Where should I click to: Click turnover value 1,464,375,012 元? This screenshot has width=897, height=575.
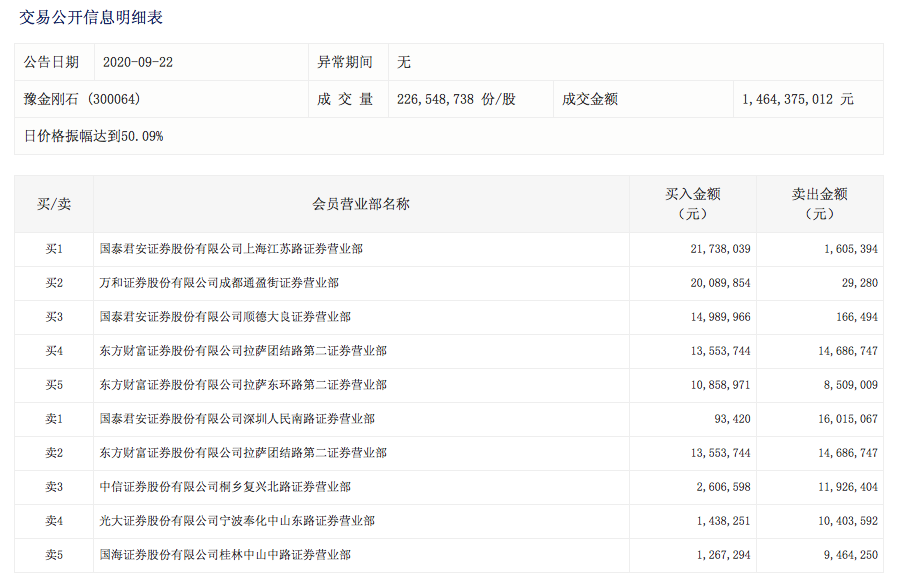(798, 100)
